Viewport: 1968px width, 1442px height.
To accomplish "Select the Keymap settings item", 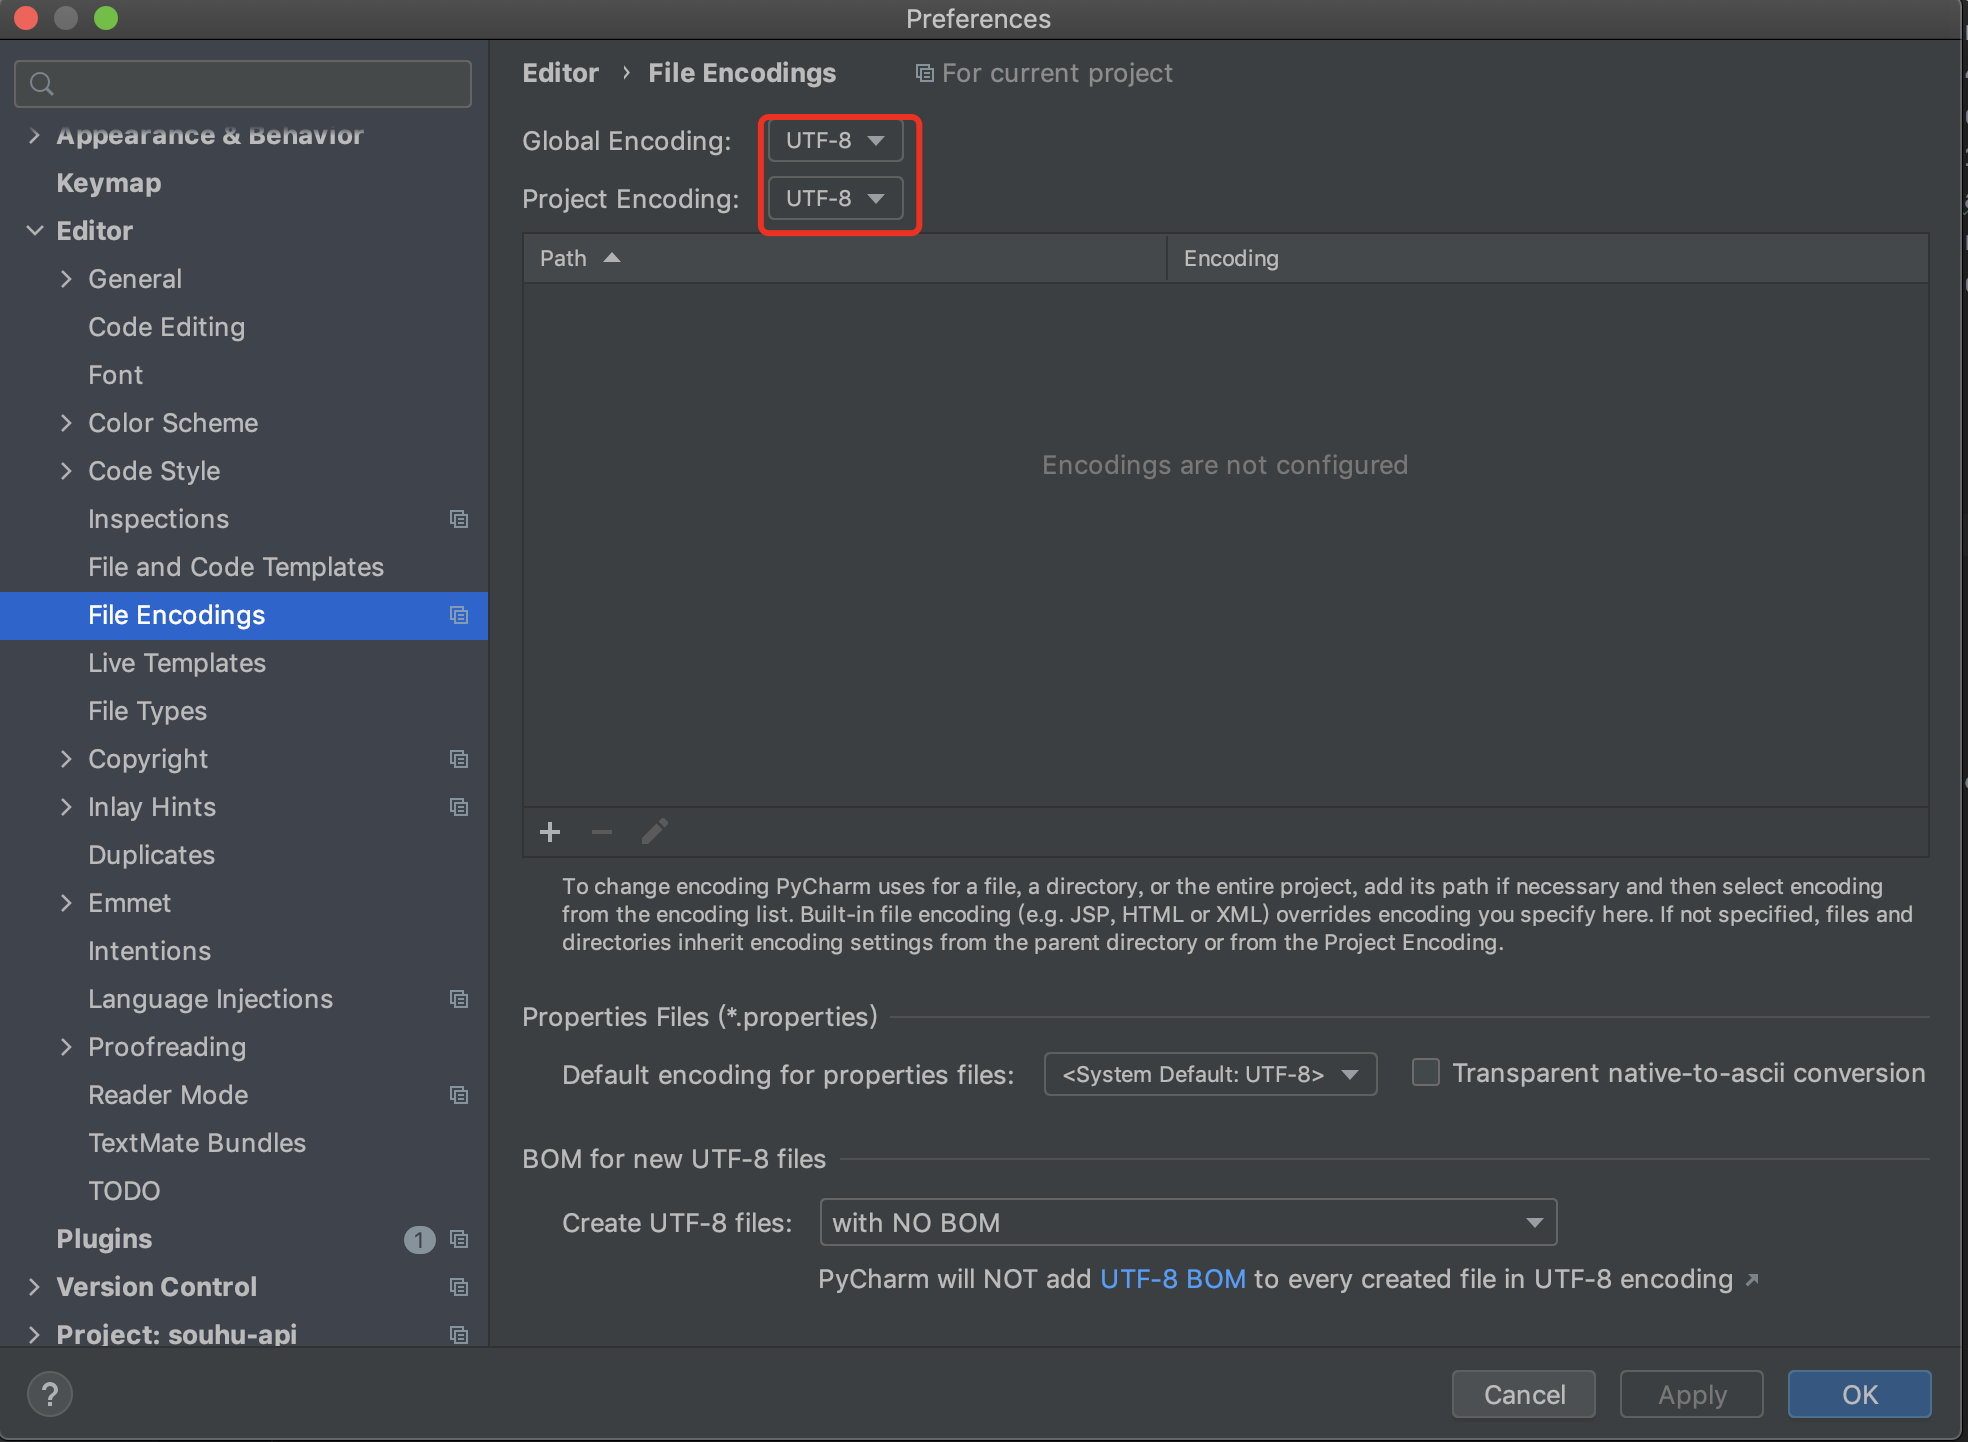I will (109, 183).
